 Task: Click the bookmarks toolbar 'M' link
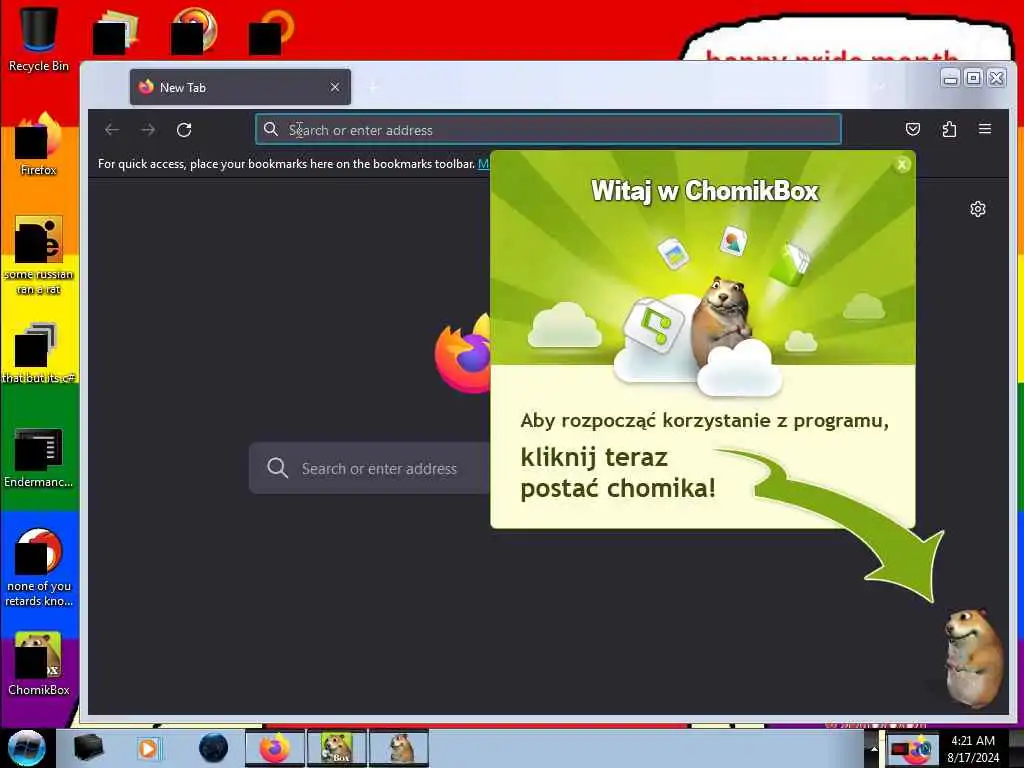pyautogui.click(x=483, y=163)
